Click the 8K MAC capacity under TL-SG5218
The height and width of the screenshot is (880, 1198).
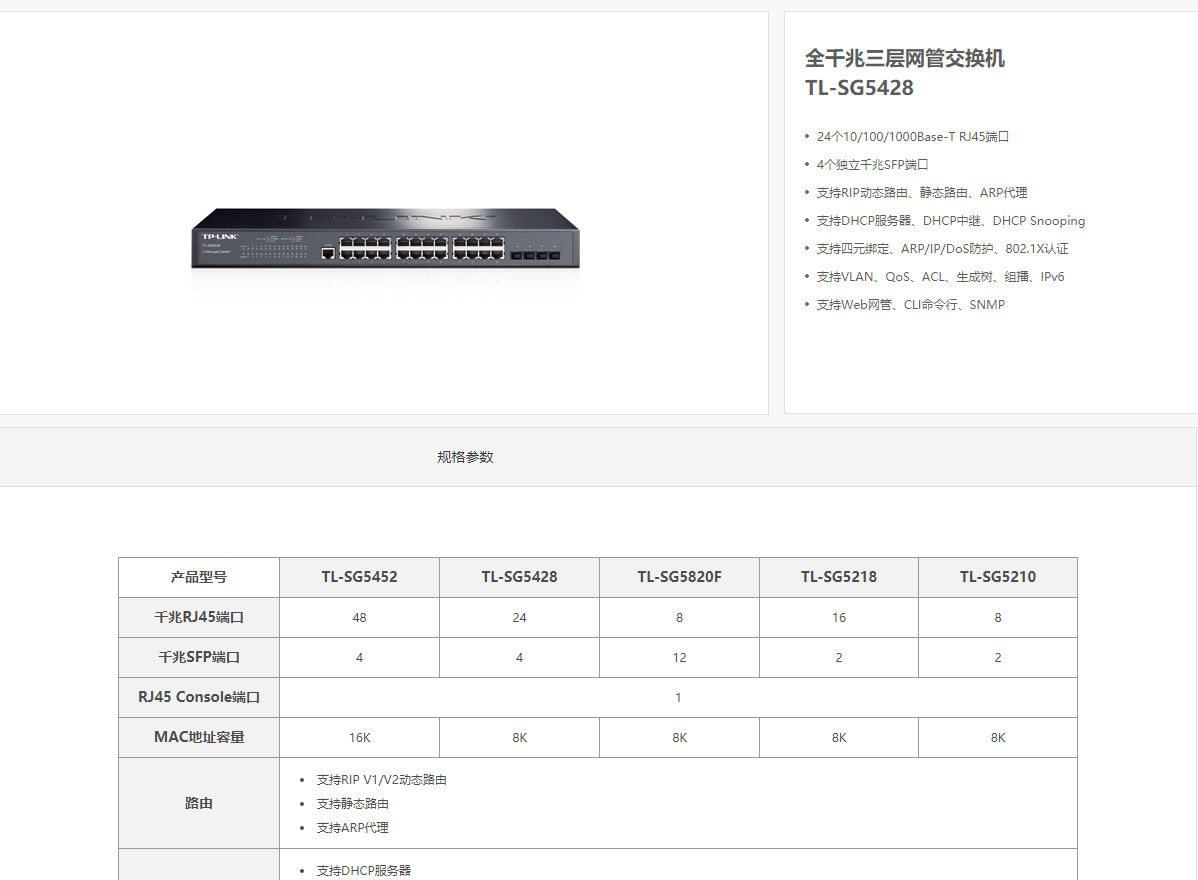[839, 737]
